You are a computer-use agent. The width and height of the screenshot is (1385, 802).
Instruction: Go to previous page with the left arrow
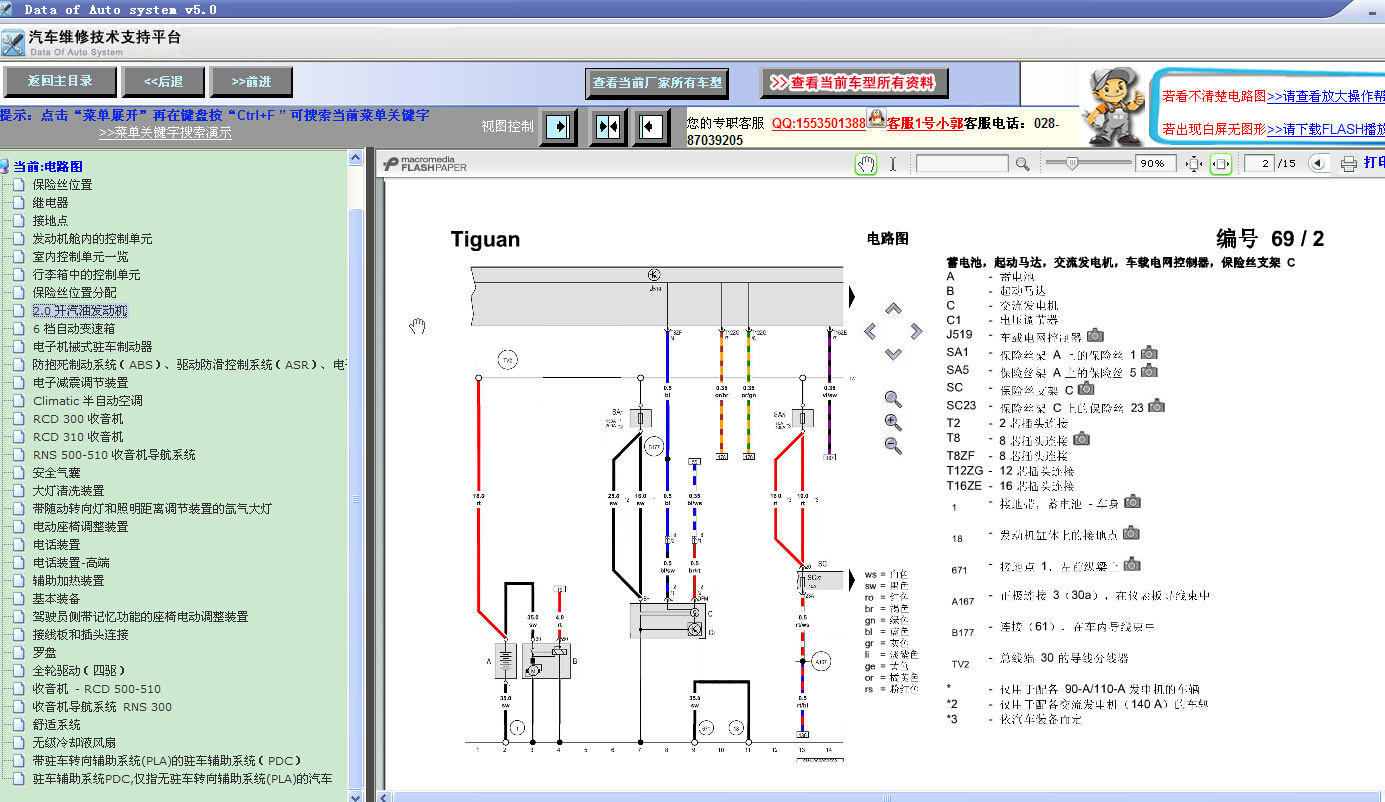pos(1317,164)
